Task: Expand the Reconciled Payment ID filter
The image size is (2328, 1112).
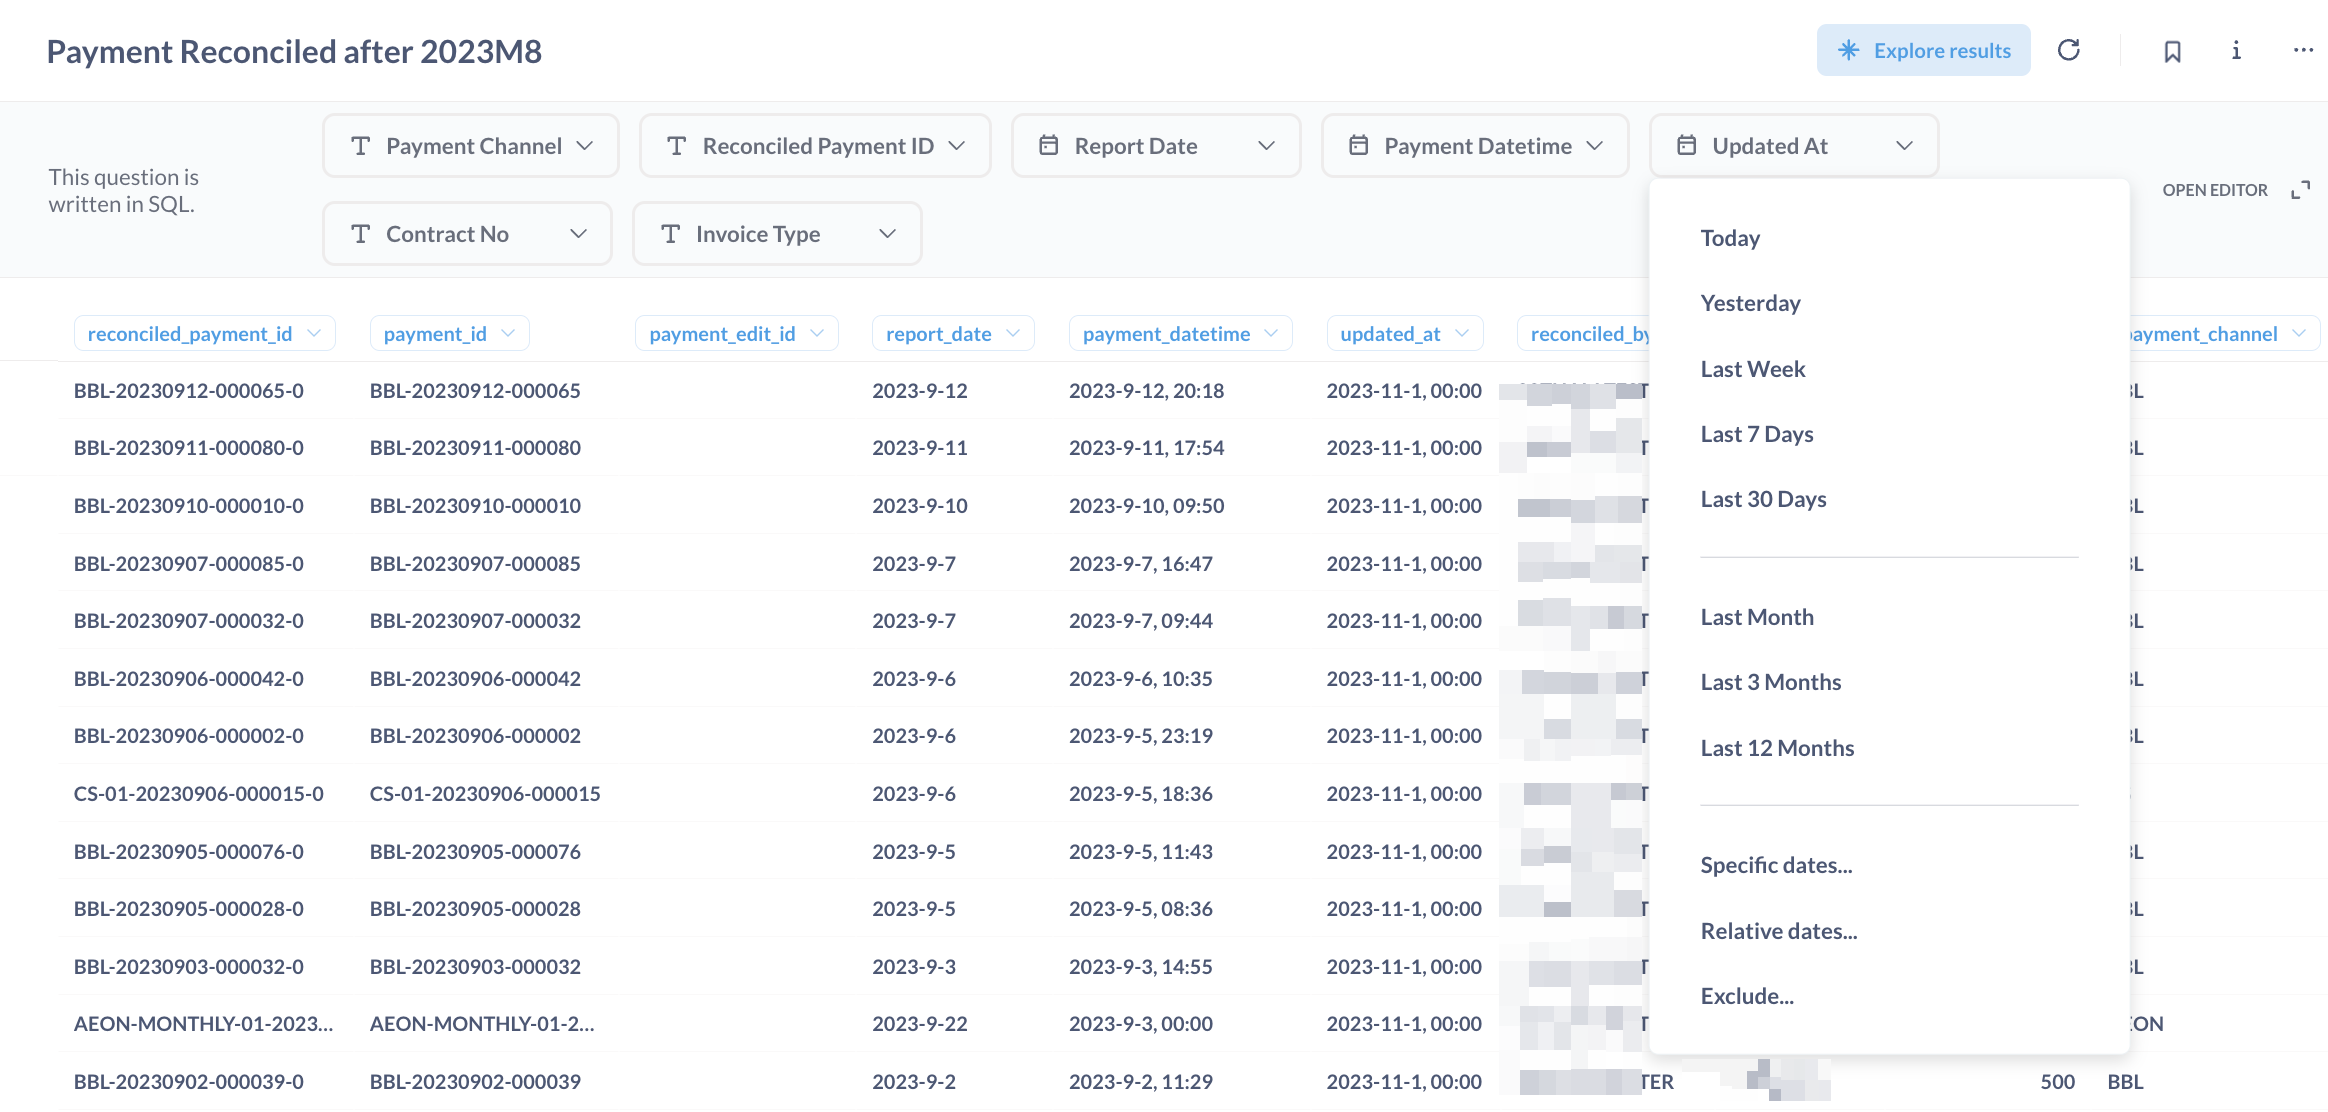Action: tap(815, 146)
